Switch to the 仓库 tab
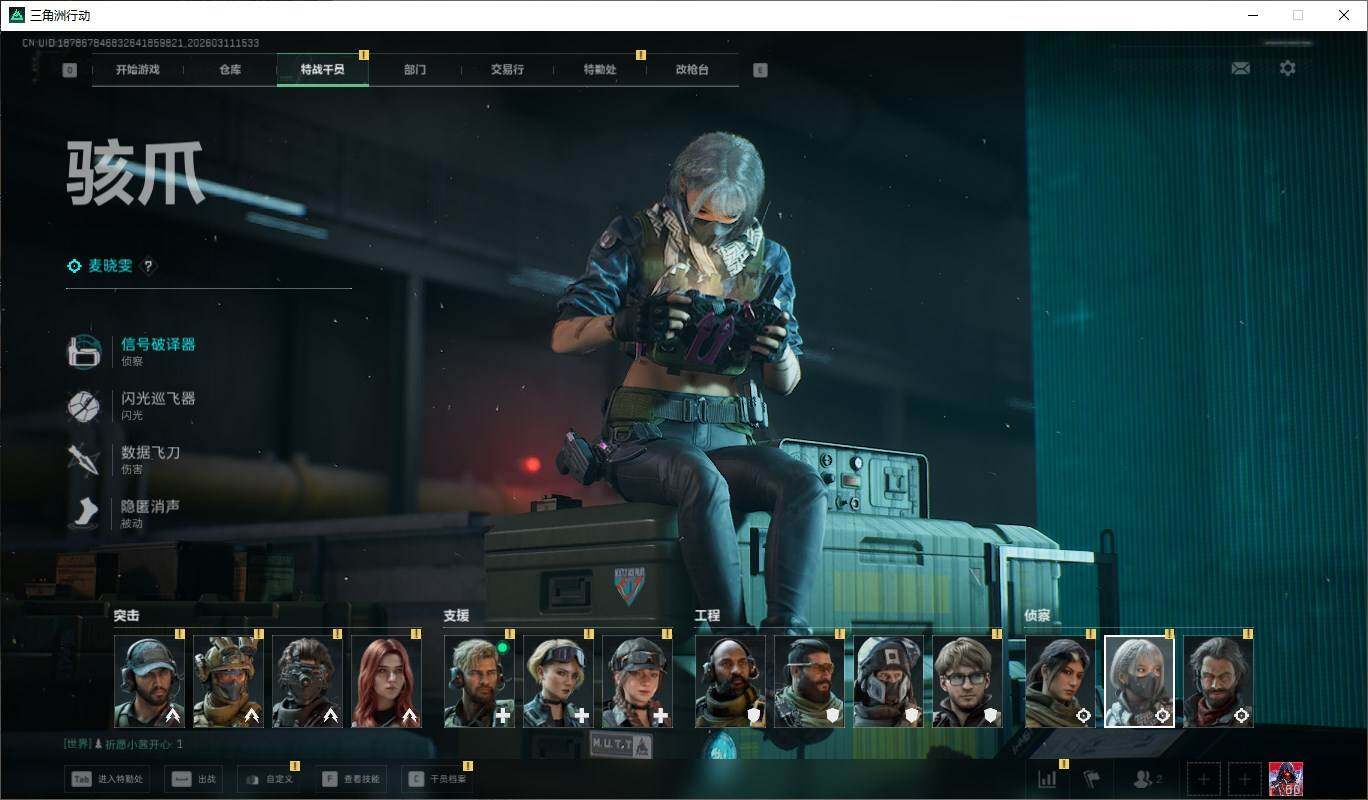Screen dimensions: 1368x800 click(x=230, y=70)
